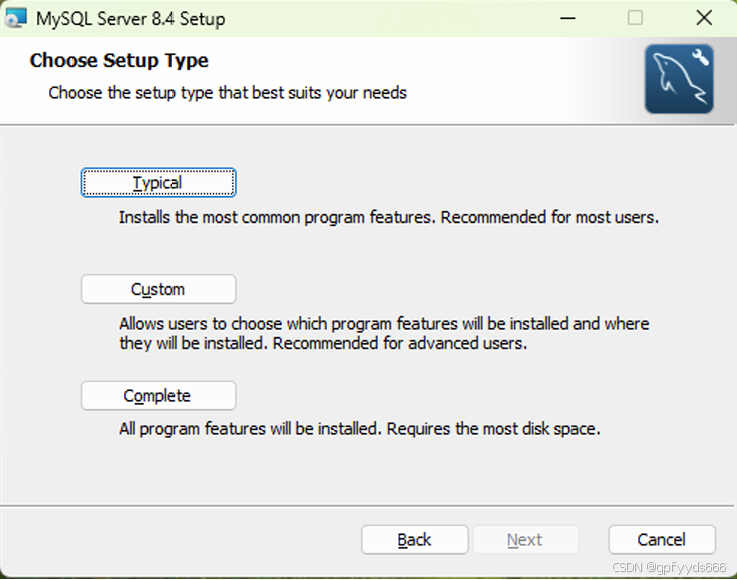Close the setup window with the X
This screenshot has height=580, width=737.
(x=704, y=18)
